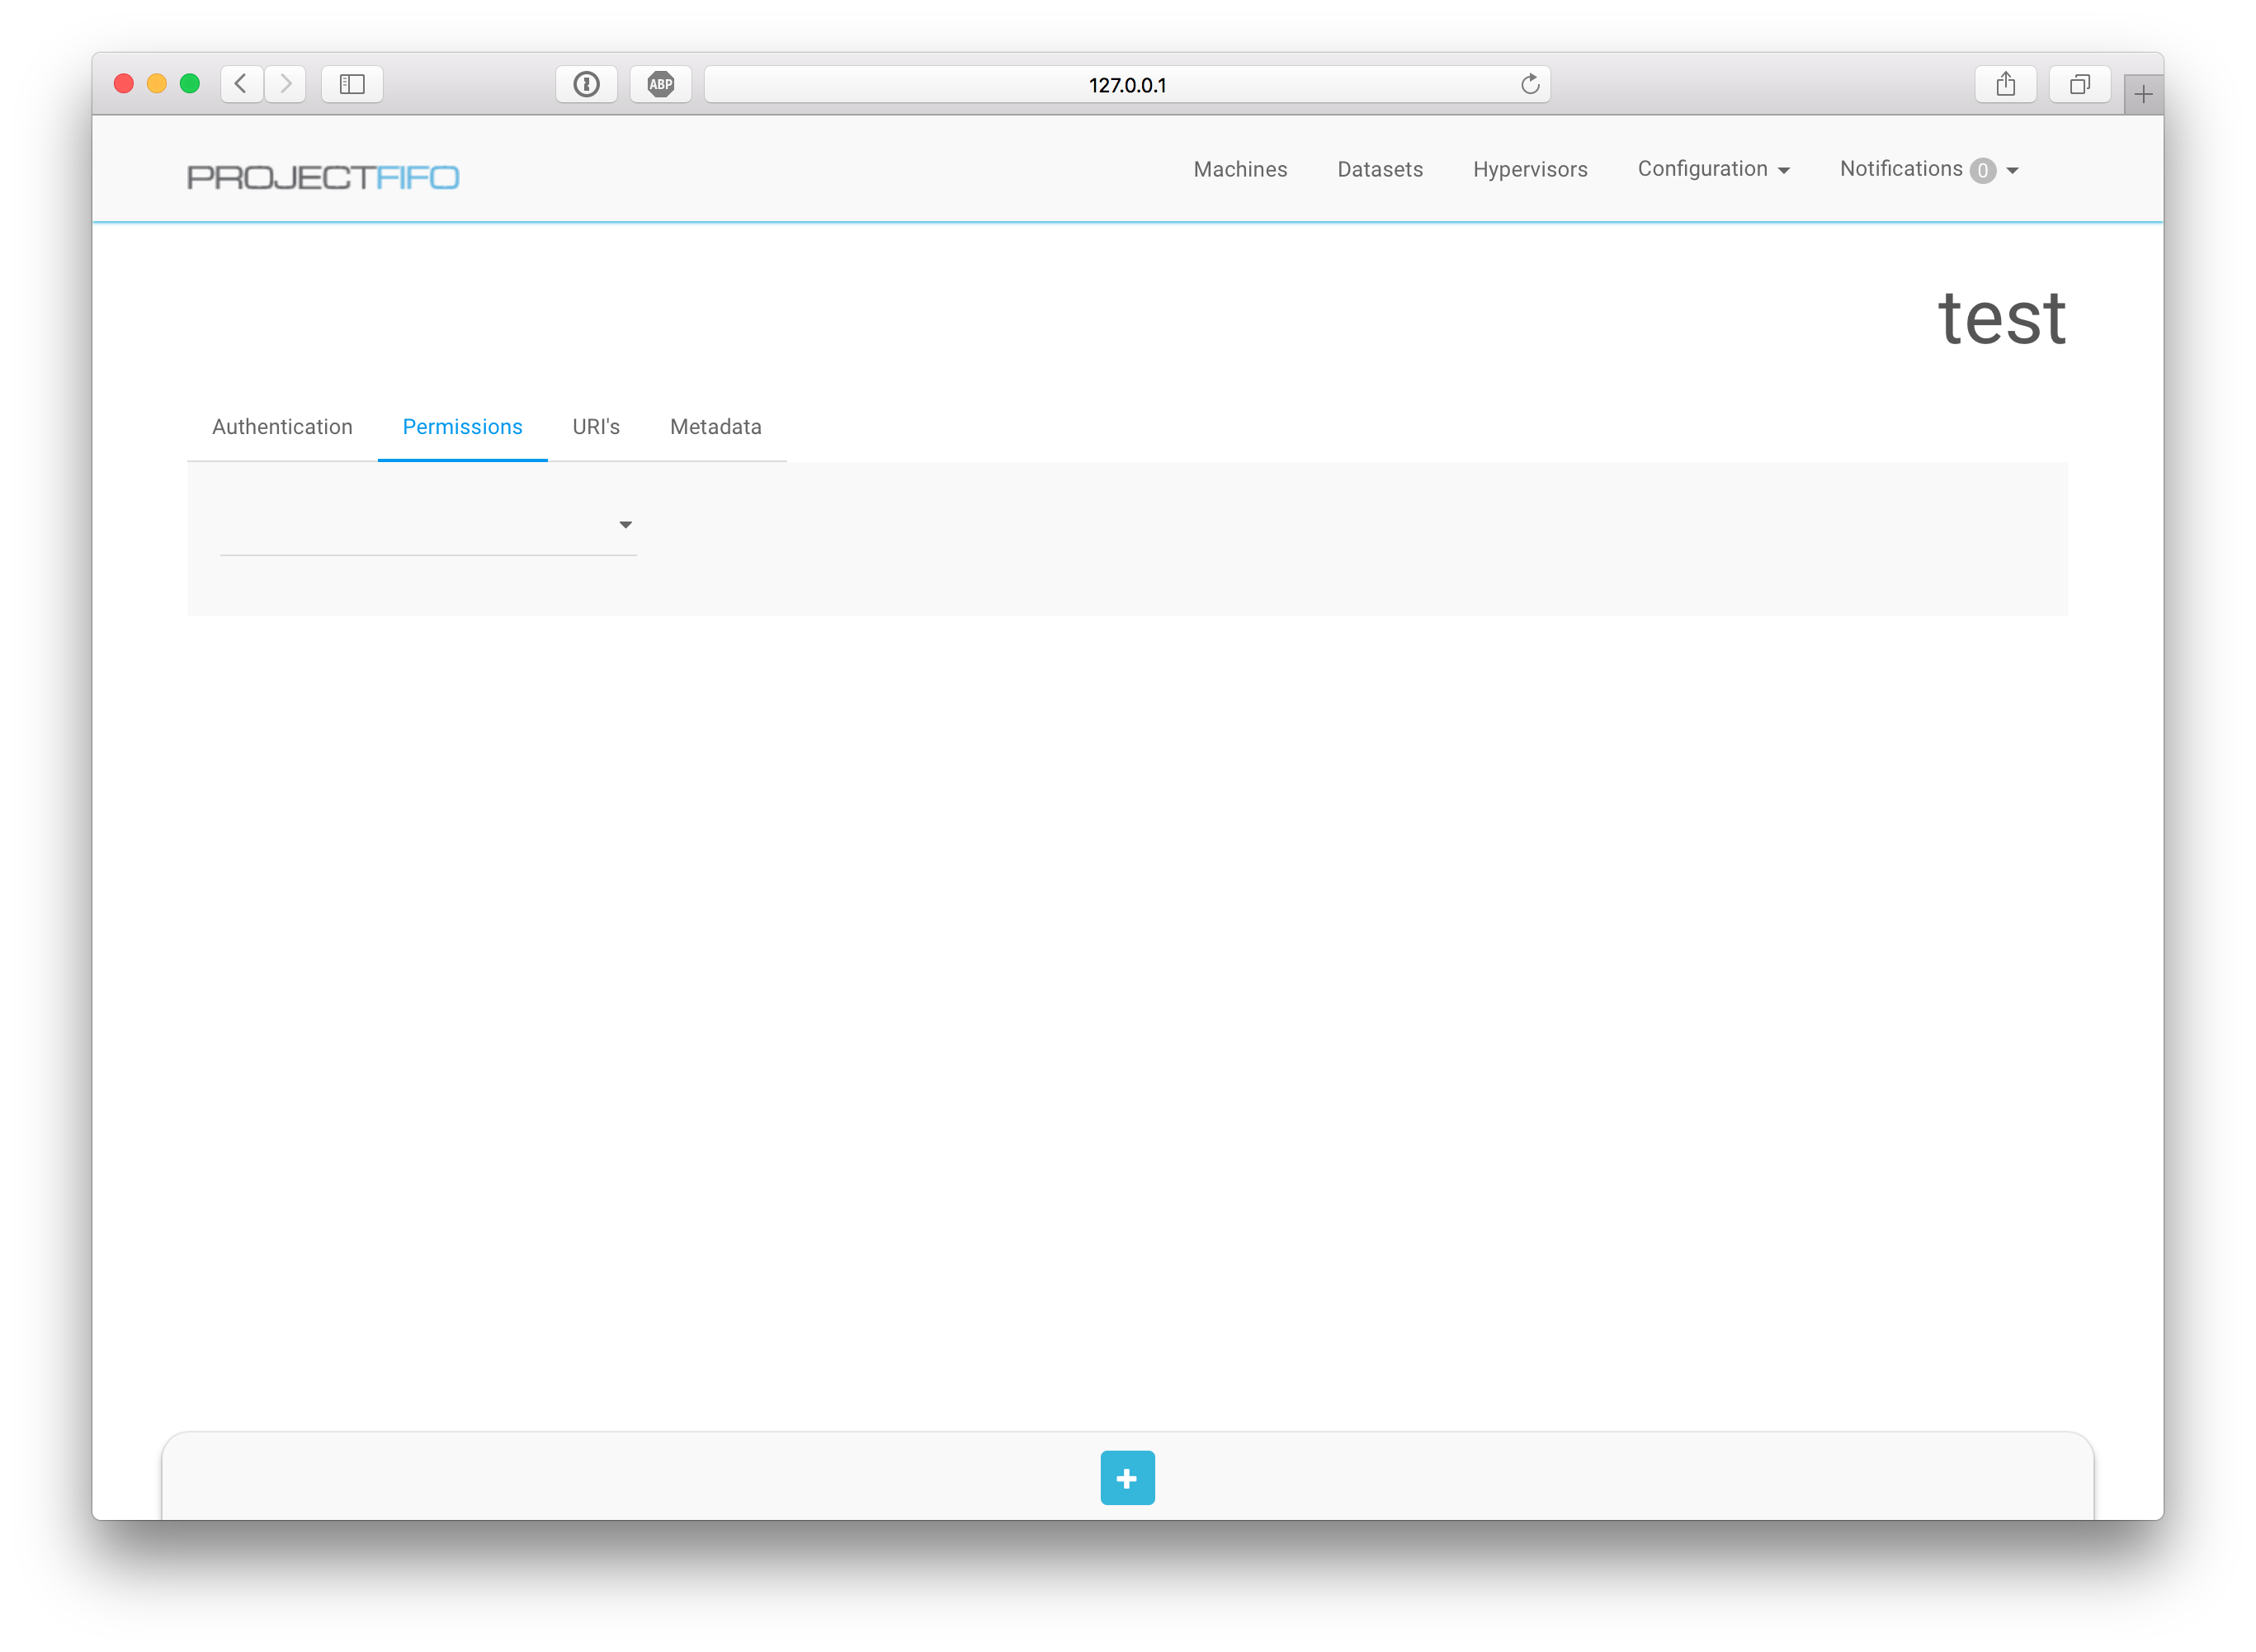The width and height of the screenshot is (2256, 1652).
Task: Click the browser back arrow
Action: point(241,84)
